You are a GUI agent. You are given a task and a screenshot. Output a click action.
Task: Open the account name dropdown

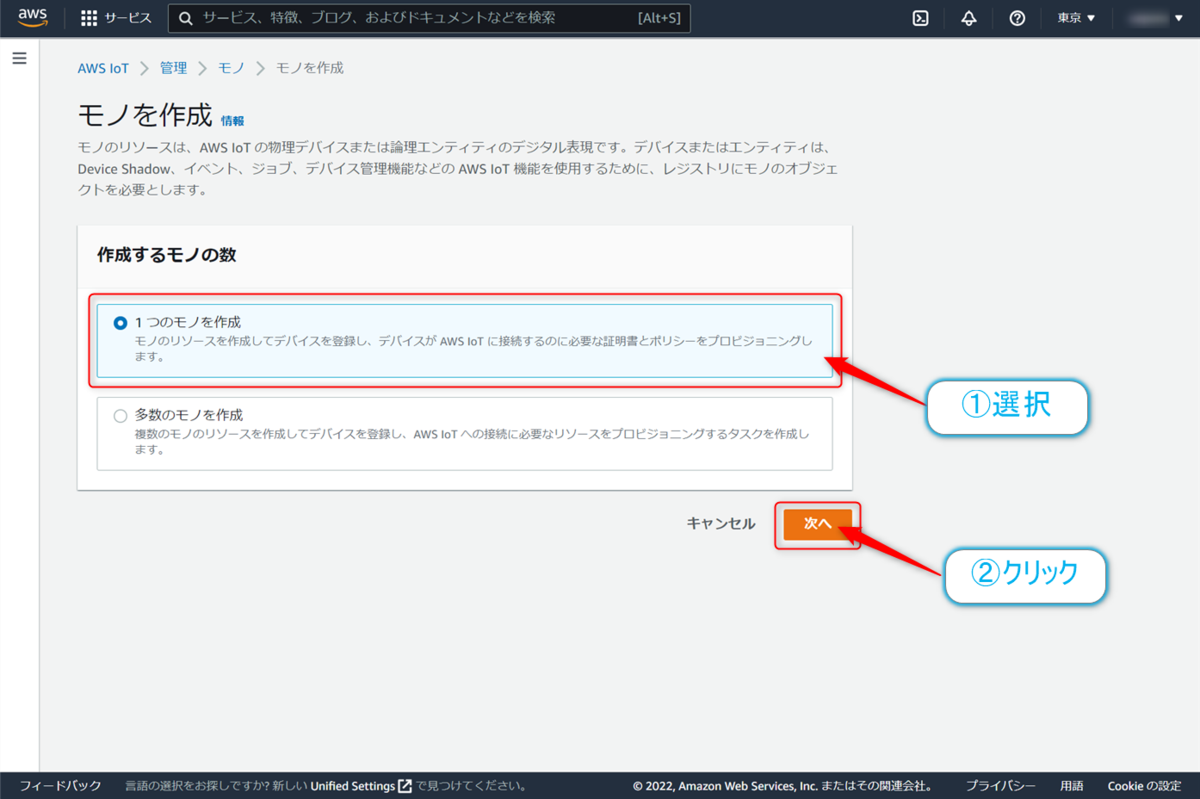pos(1157,18)
